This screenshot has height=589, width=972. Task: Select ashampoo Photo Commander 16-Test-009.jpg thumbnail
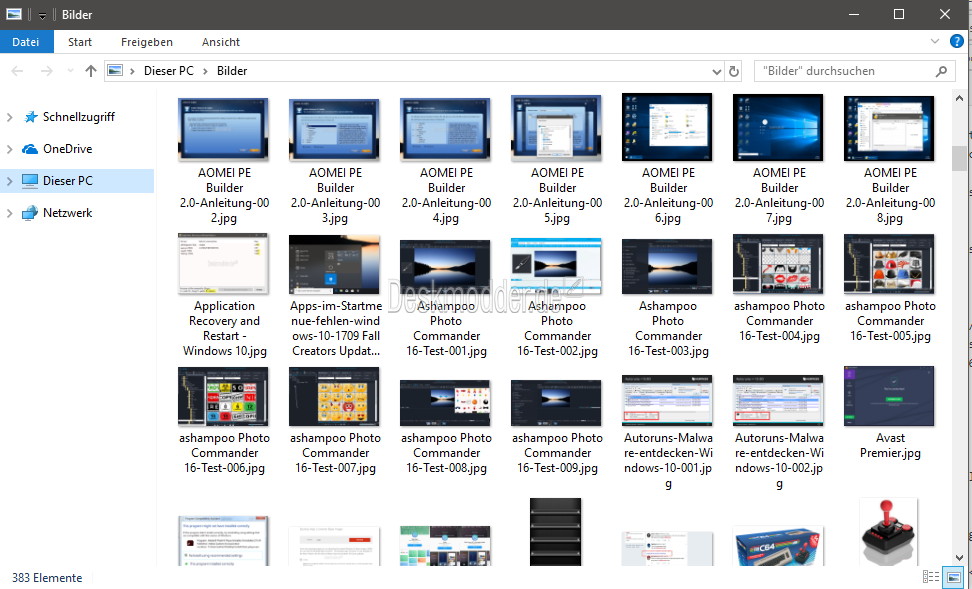coord(556,403)
